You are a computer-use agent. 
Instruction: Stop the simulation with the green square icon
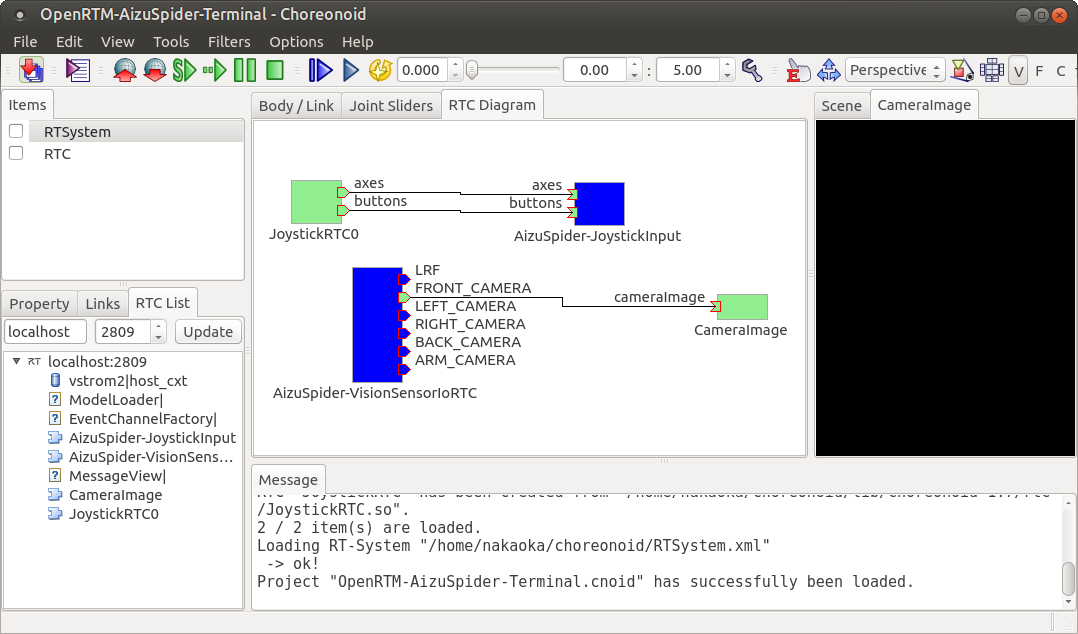coord(273,70)
